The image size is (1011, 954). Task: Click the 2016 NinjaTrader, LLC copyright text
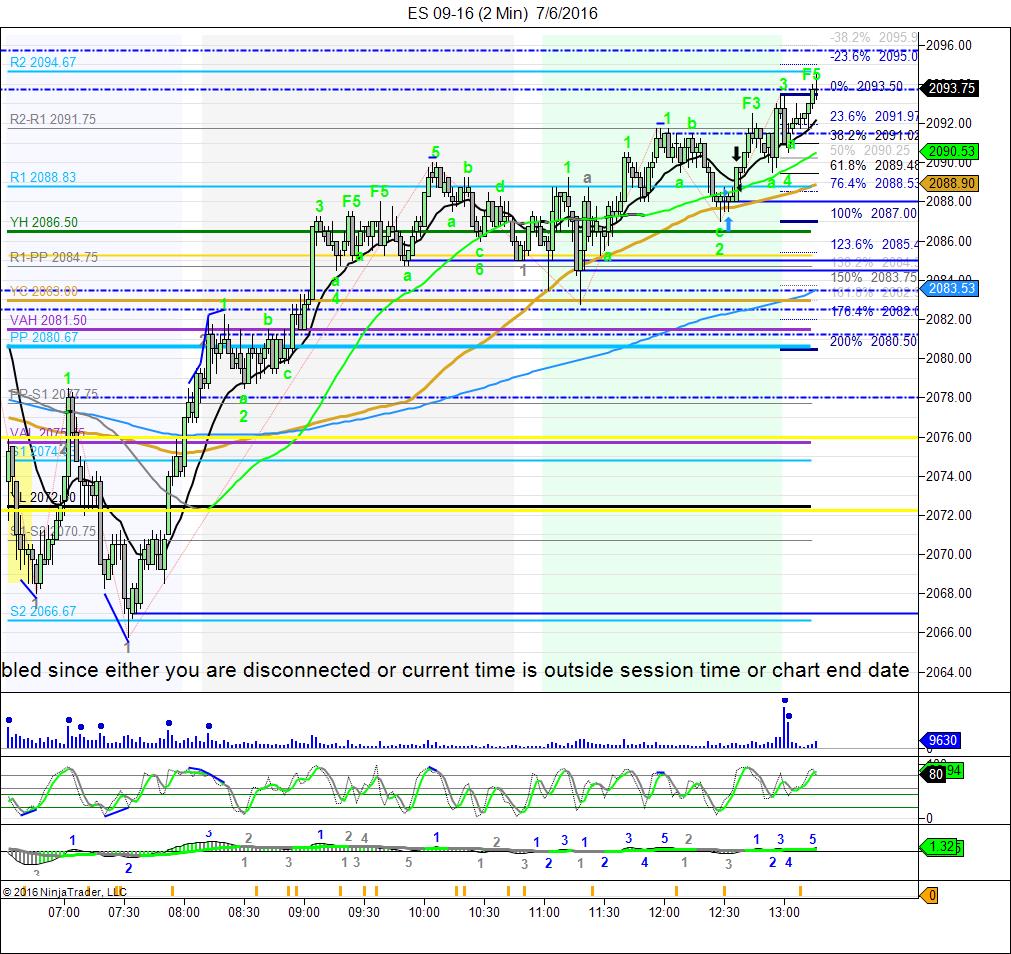[64, 892]
